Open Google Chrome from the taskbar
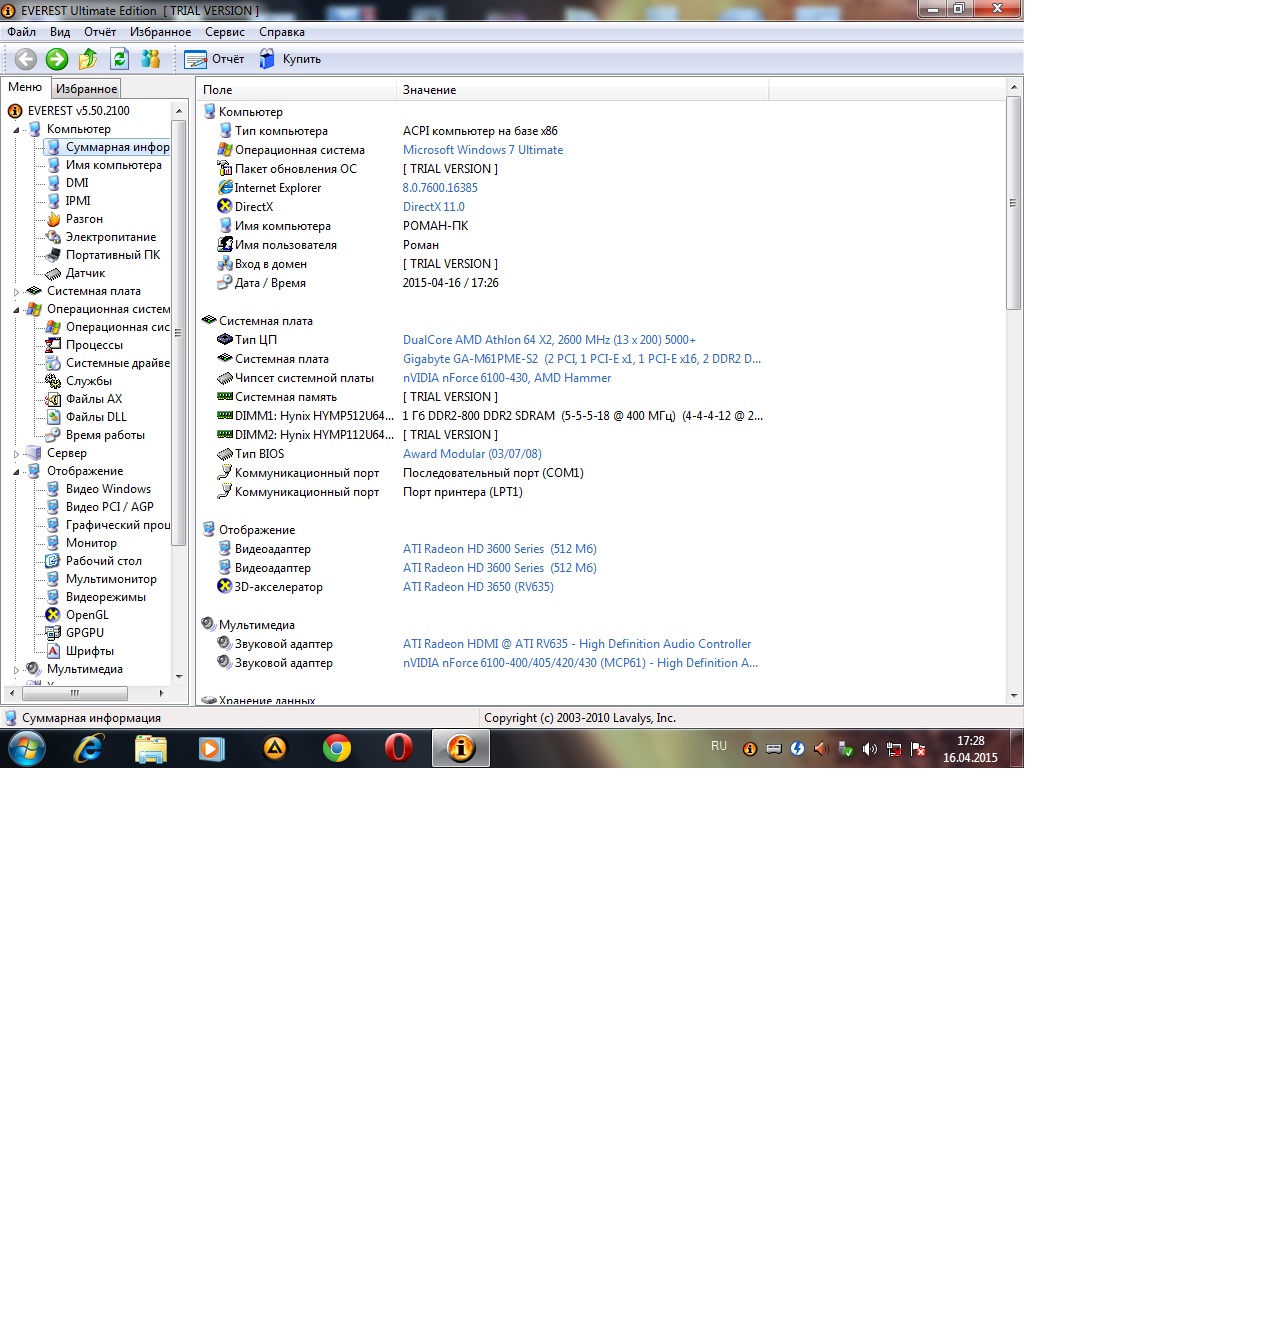Image resolution: width=1280 pixels, height=1328 pixels. click(x=337, y=748)
